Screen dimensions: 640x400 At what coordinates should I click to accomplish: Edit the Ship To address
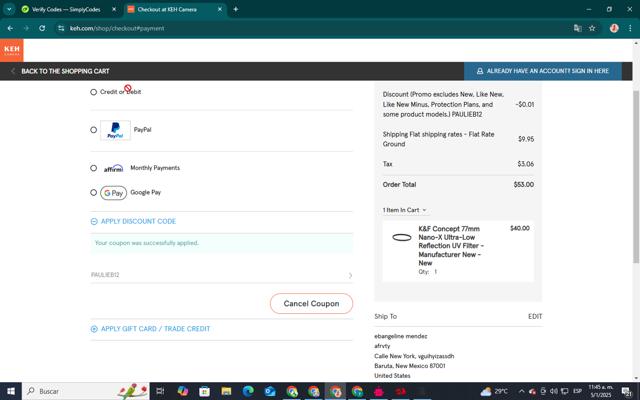click(535, 316)
